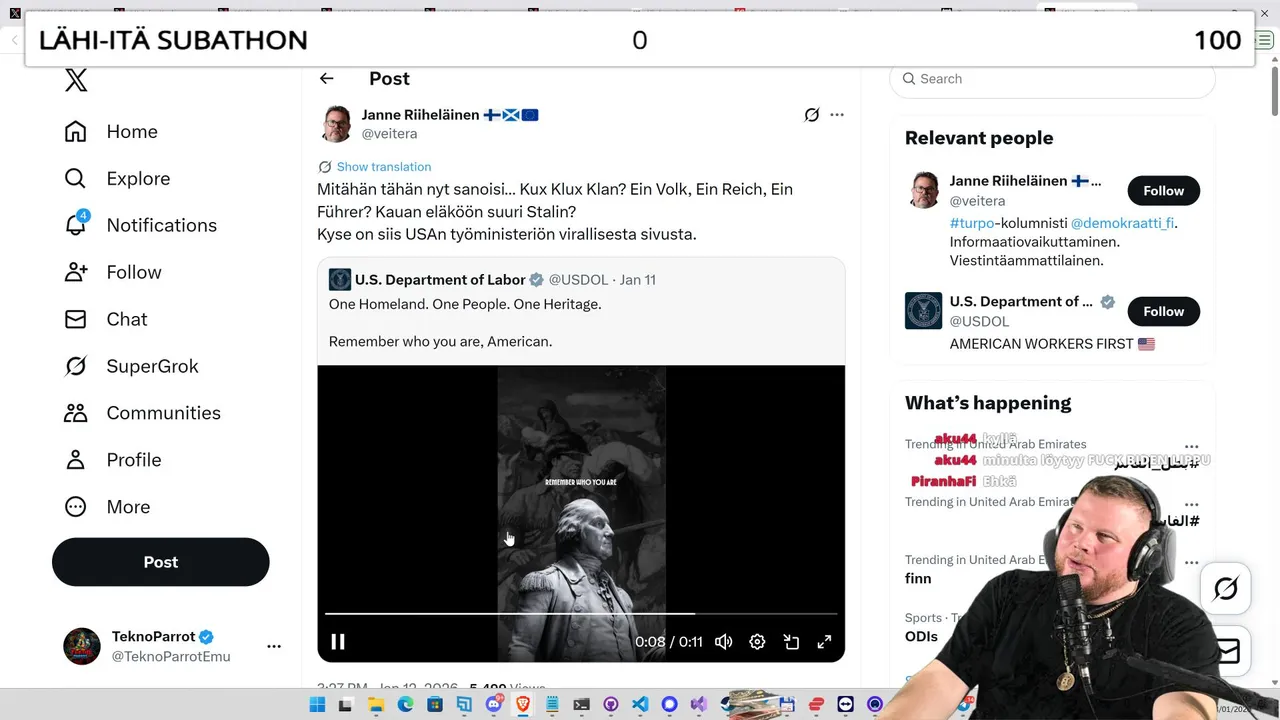1280x720 pixels.
Task: Open File Explorer from taskbar
Action: (x=376, y=705)
